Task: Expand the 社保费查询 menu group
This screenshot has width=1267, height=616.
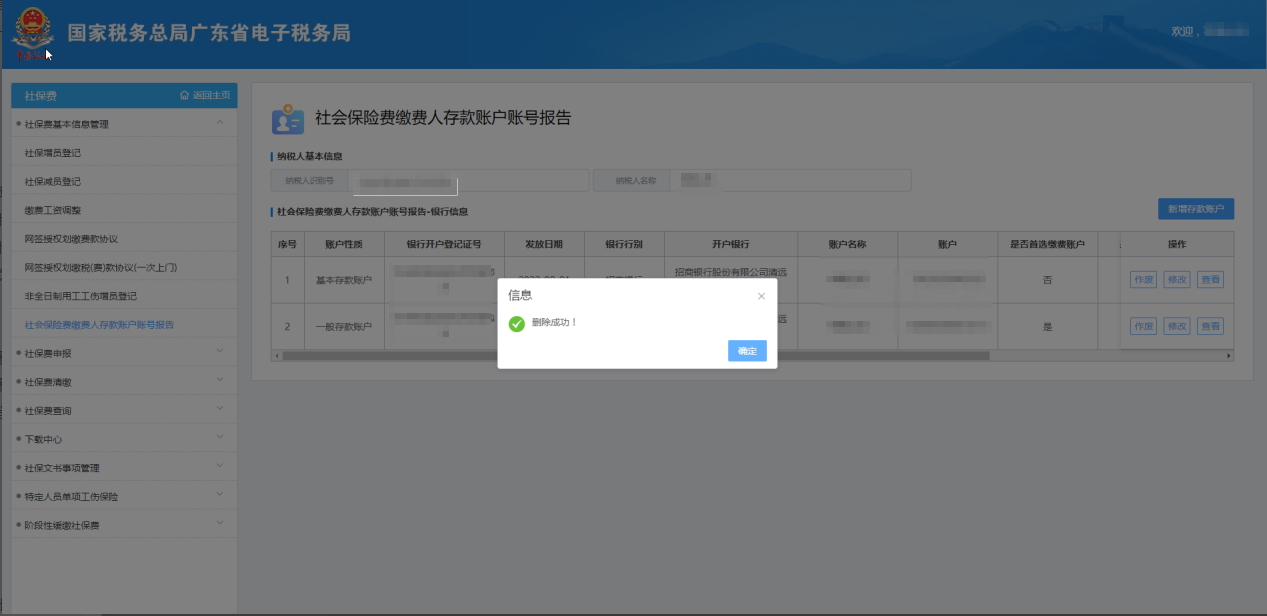Action: point(220,410)
